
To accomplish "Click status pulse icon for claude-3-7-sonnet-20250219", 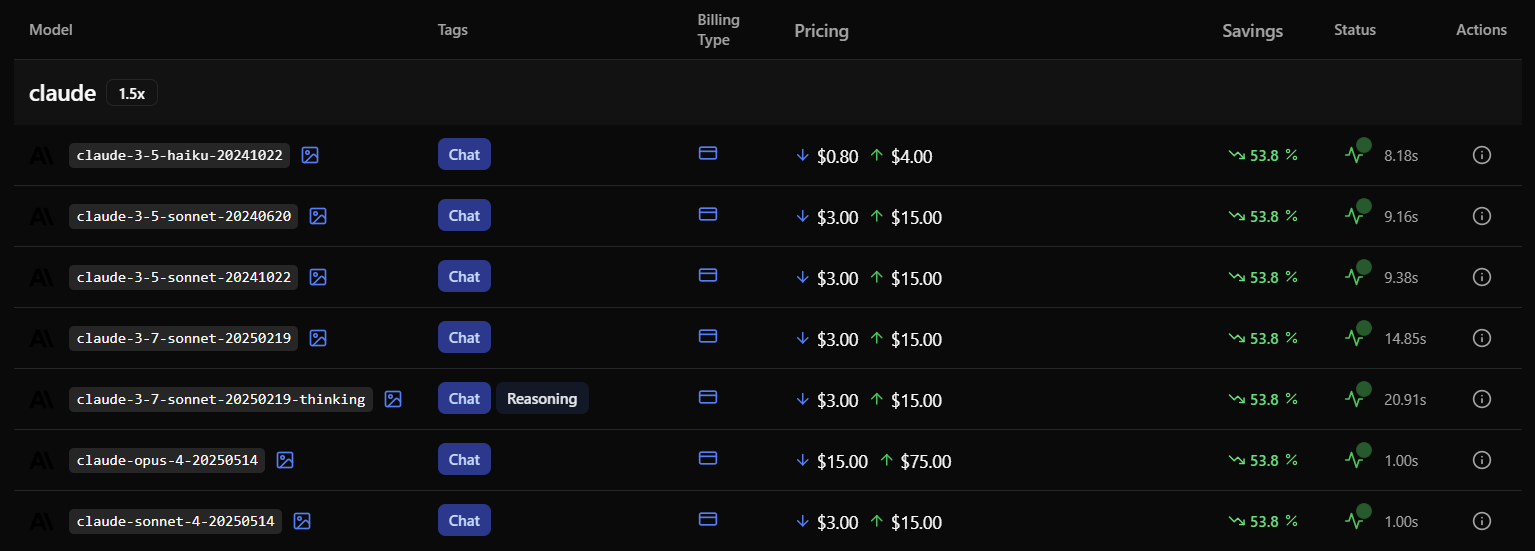I will click(x=1355, y=338).
